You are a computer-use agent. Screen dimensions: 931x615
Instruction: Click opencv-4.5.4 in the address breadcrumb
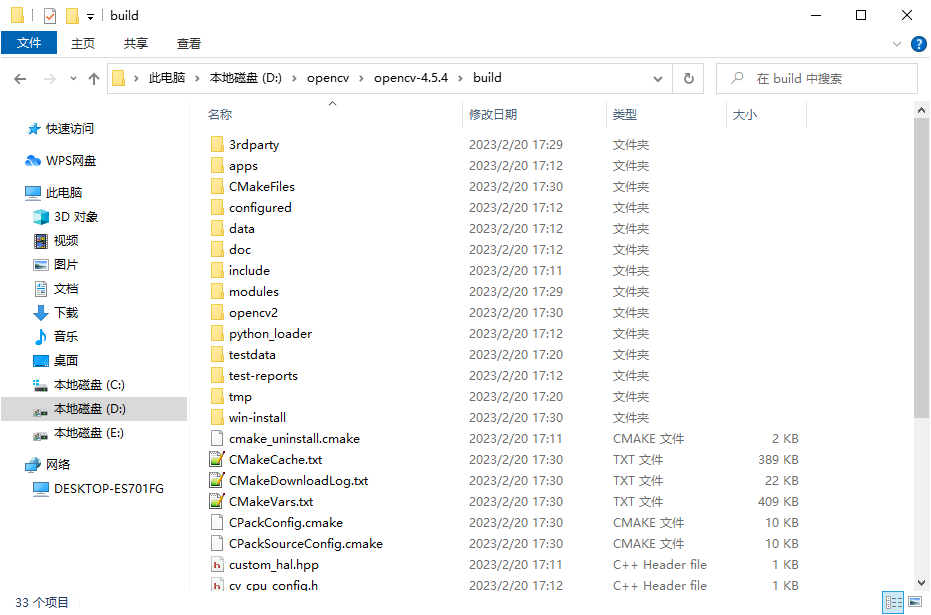click(x=411, y=78)
